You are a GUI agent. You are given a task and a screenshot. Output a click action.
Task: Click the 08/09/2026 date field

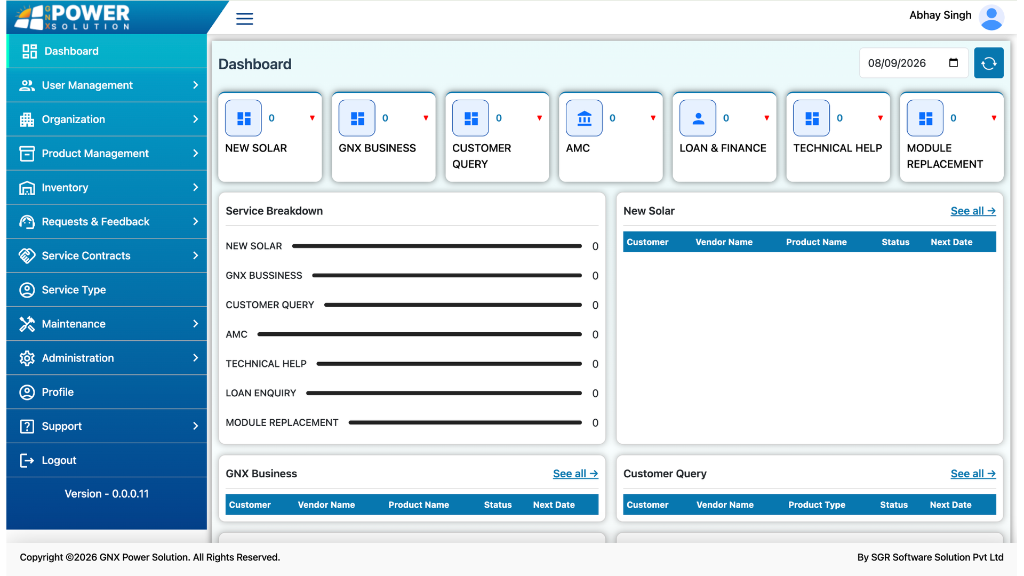913,63
